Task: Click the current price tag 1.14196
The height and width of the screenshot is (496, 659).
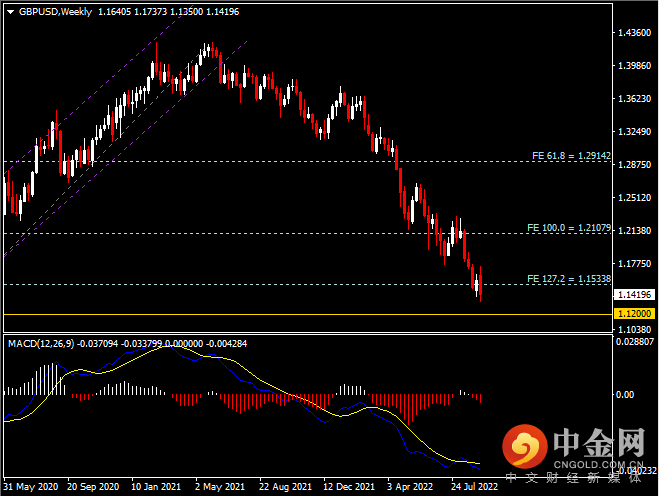Action: pyautogui.click(x=635, y=295)
